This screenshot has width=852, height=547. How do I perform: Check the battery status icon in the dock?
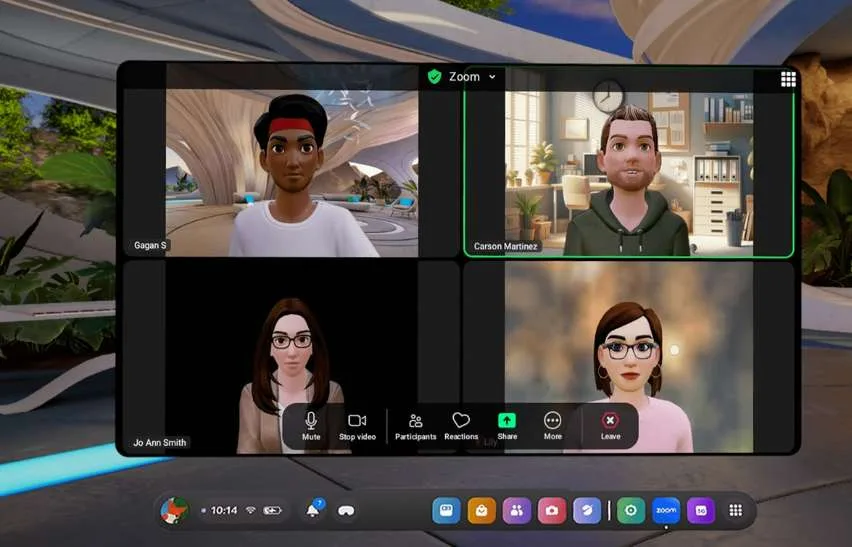coord(272,510)
